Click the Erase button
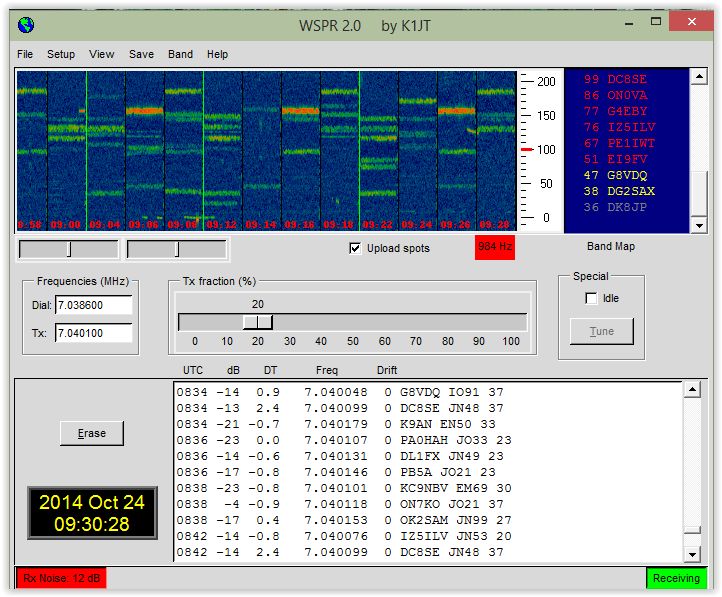The width and height of the screenshot is (722, 597). pyautogui.click(x=92, y=433)
